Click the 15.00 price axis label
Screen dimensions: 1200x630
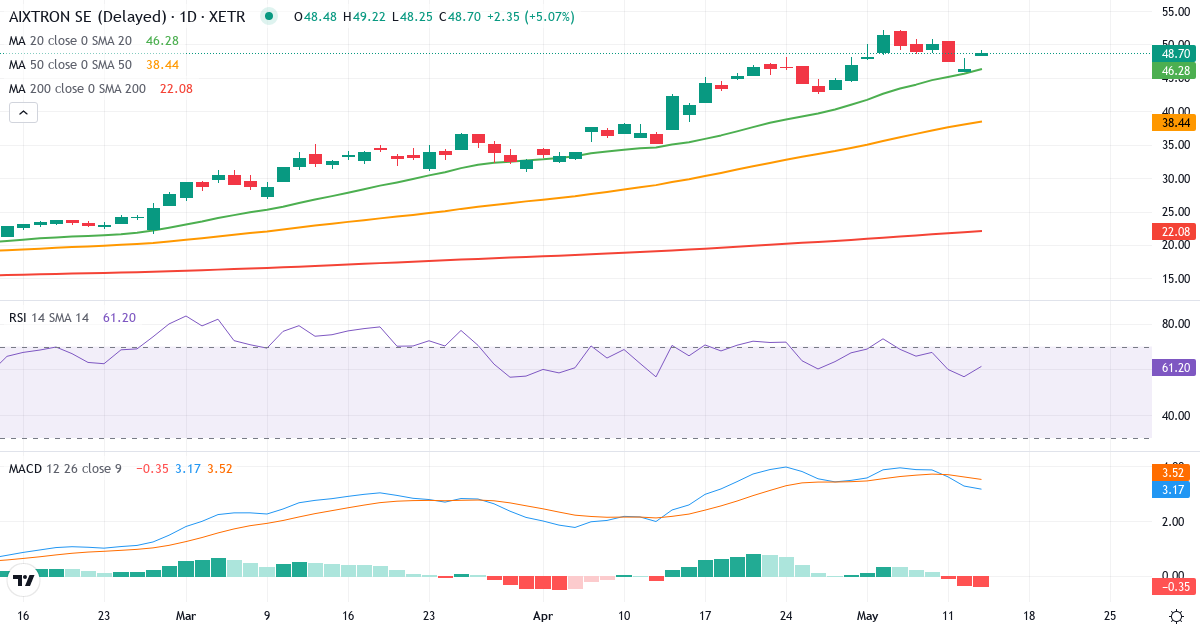click(1175, 278)
